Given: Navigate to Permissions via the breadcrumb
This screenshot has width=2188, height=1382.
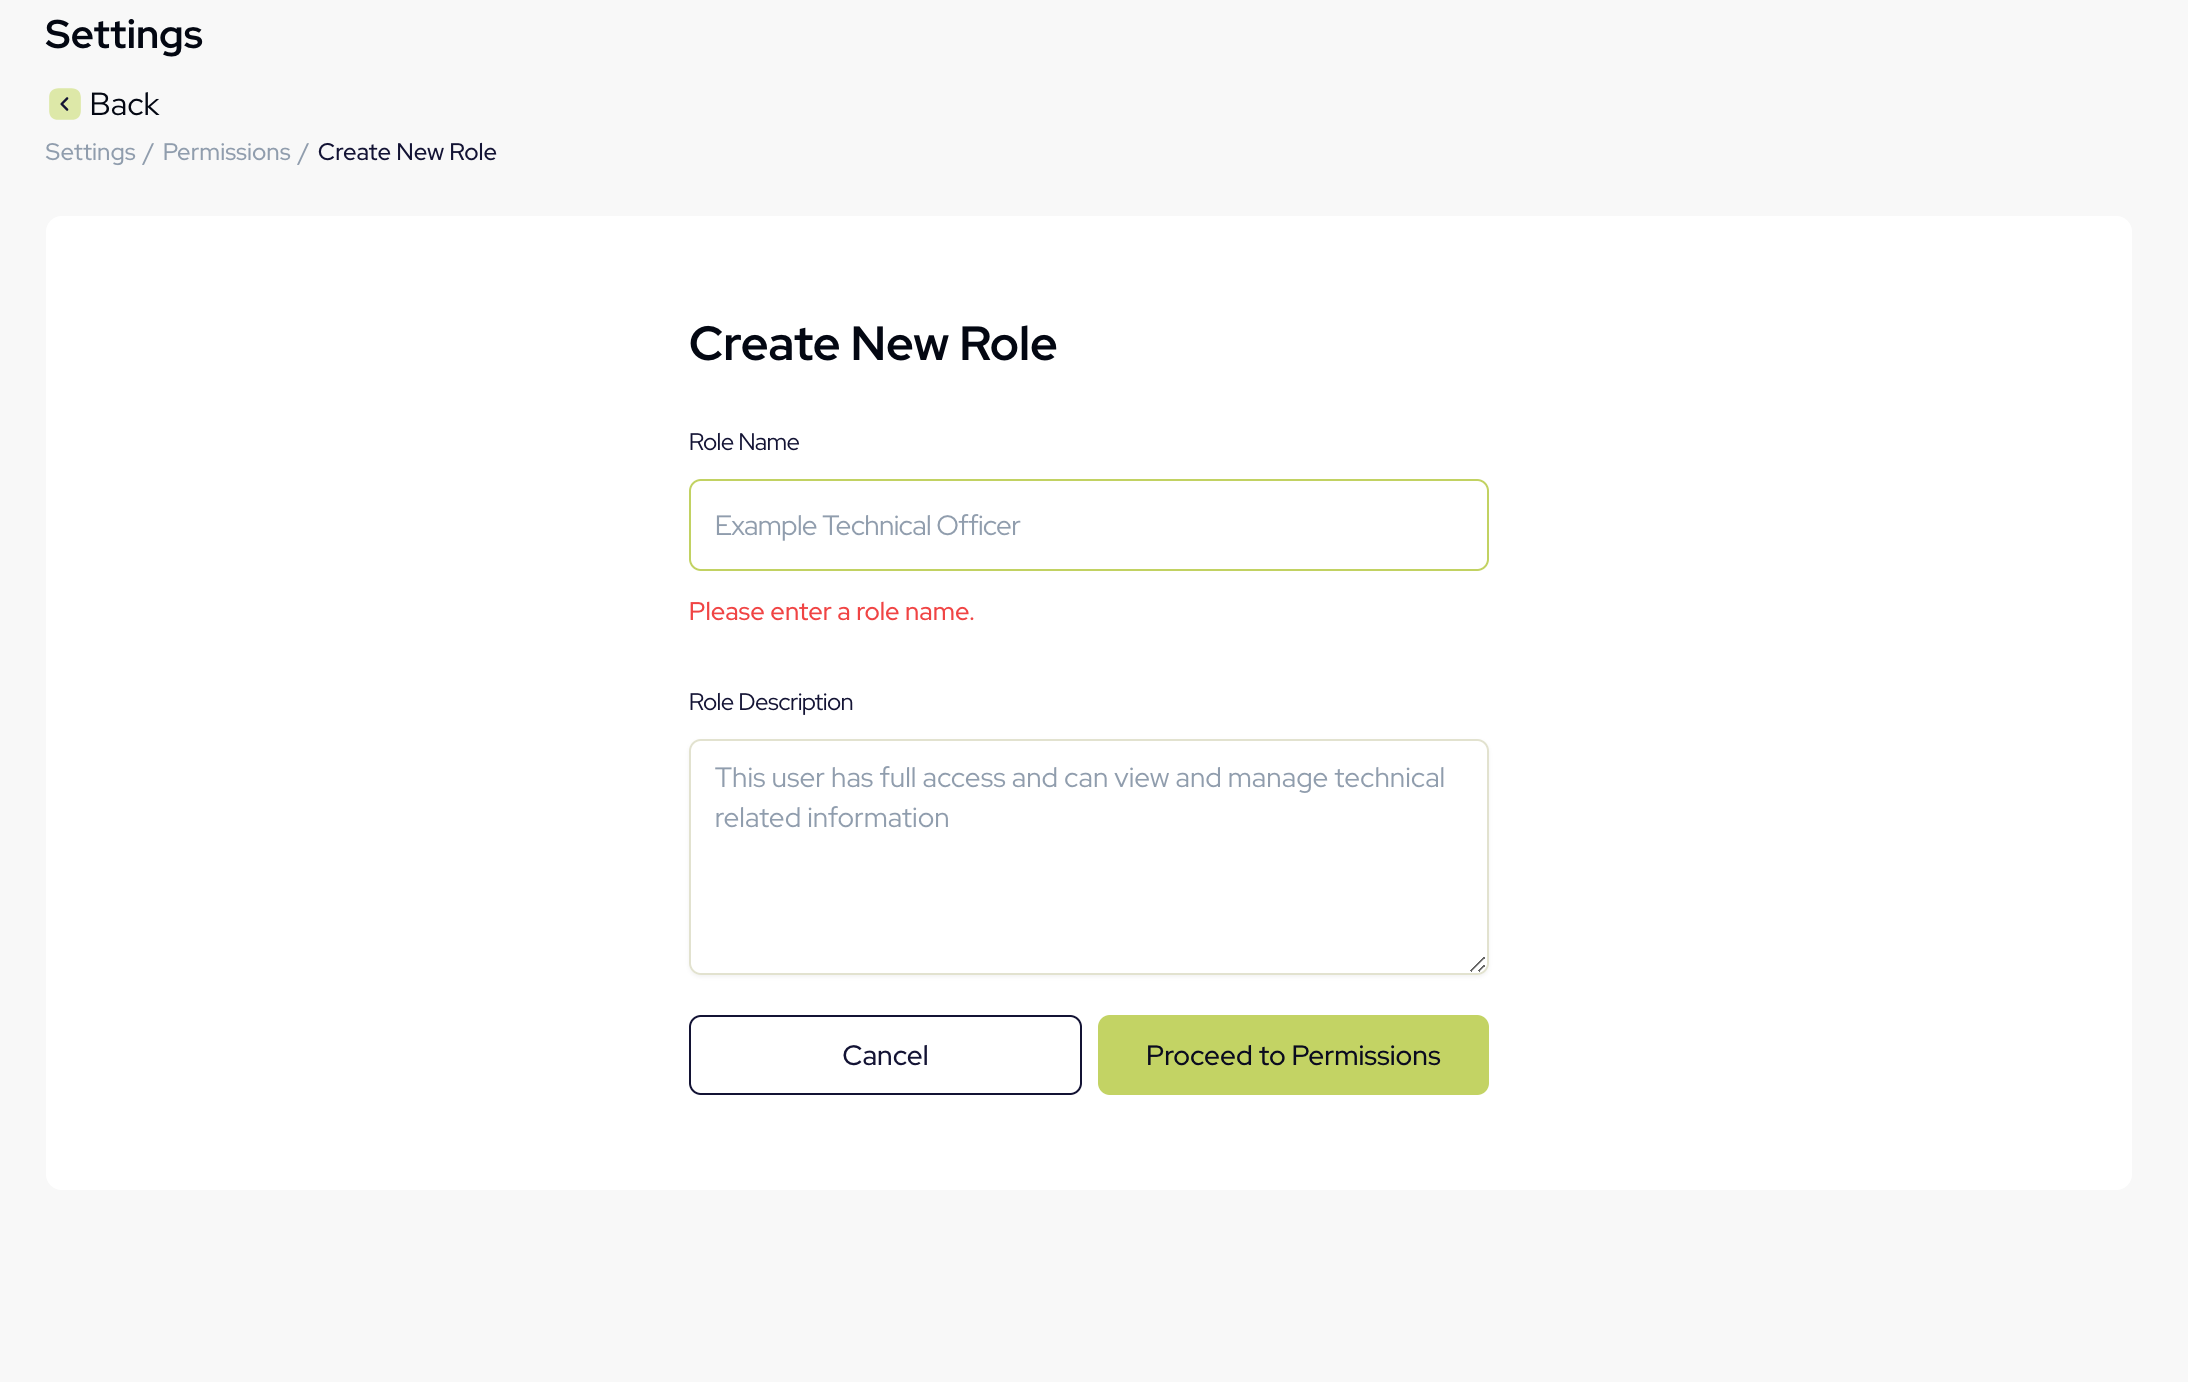Looking at the screenshot, I should (x=226, y=152).
